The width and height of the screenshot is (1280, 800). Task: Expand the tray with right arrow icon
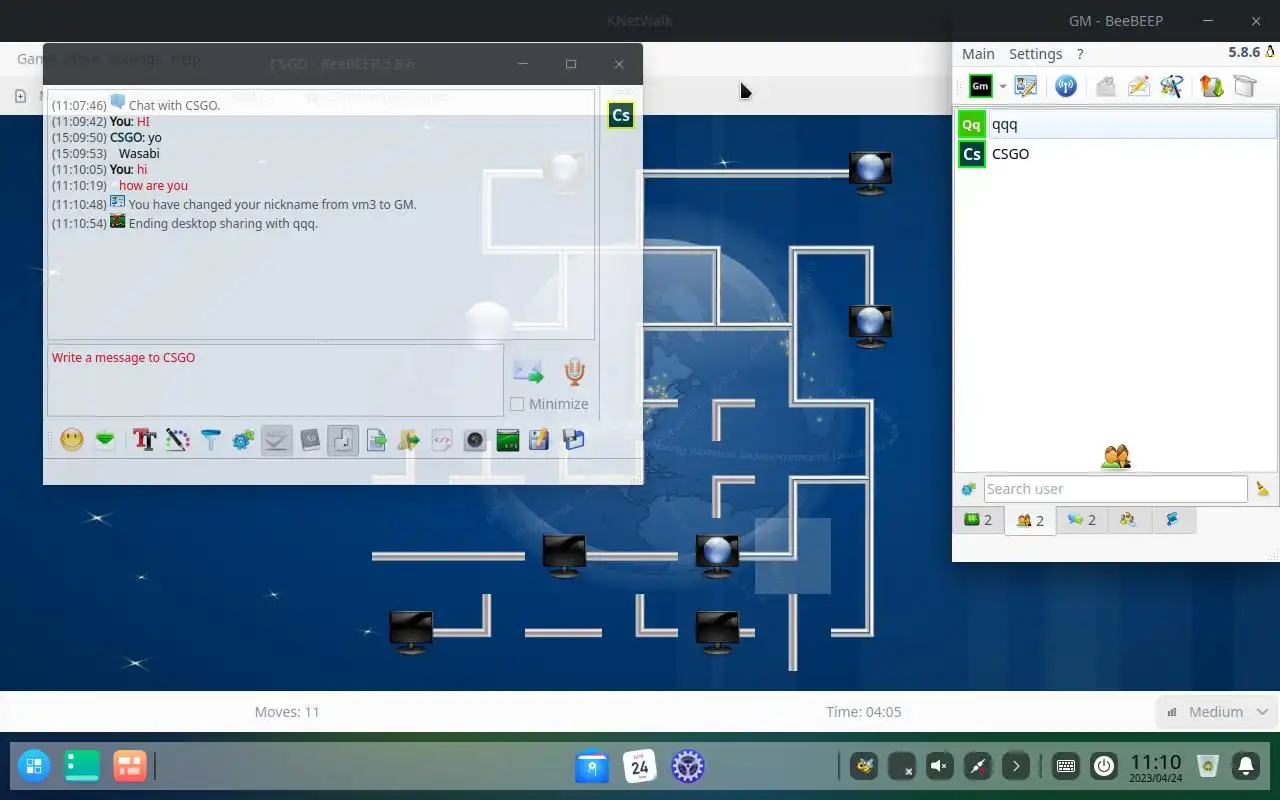[x=1016, y=767]
